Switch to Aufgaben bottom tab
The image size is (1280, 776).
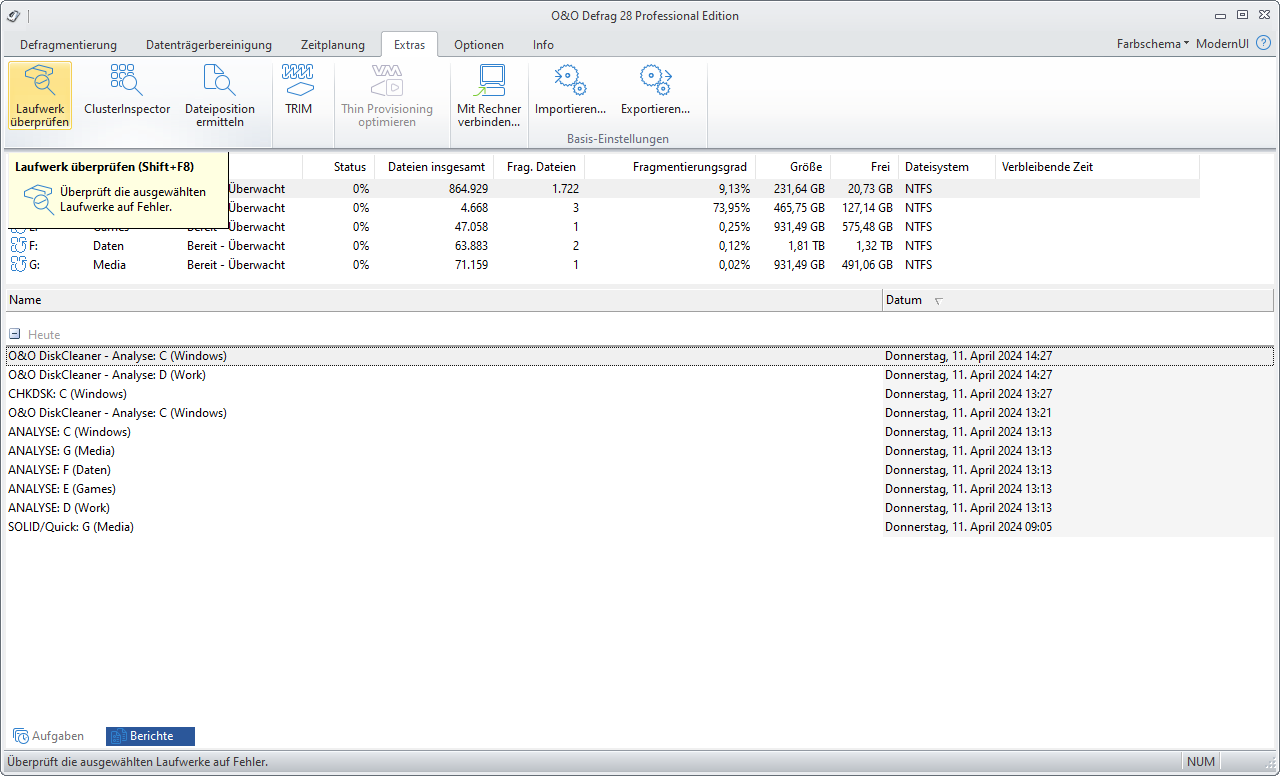pos(49,736)
